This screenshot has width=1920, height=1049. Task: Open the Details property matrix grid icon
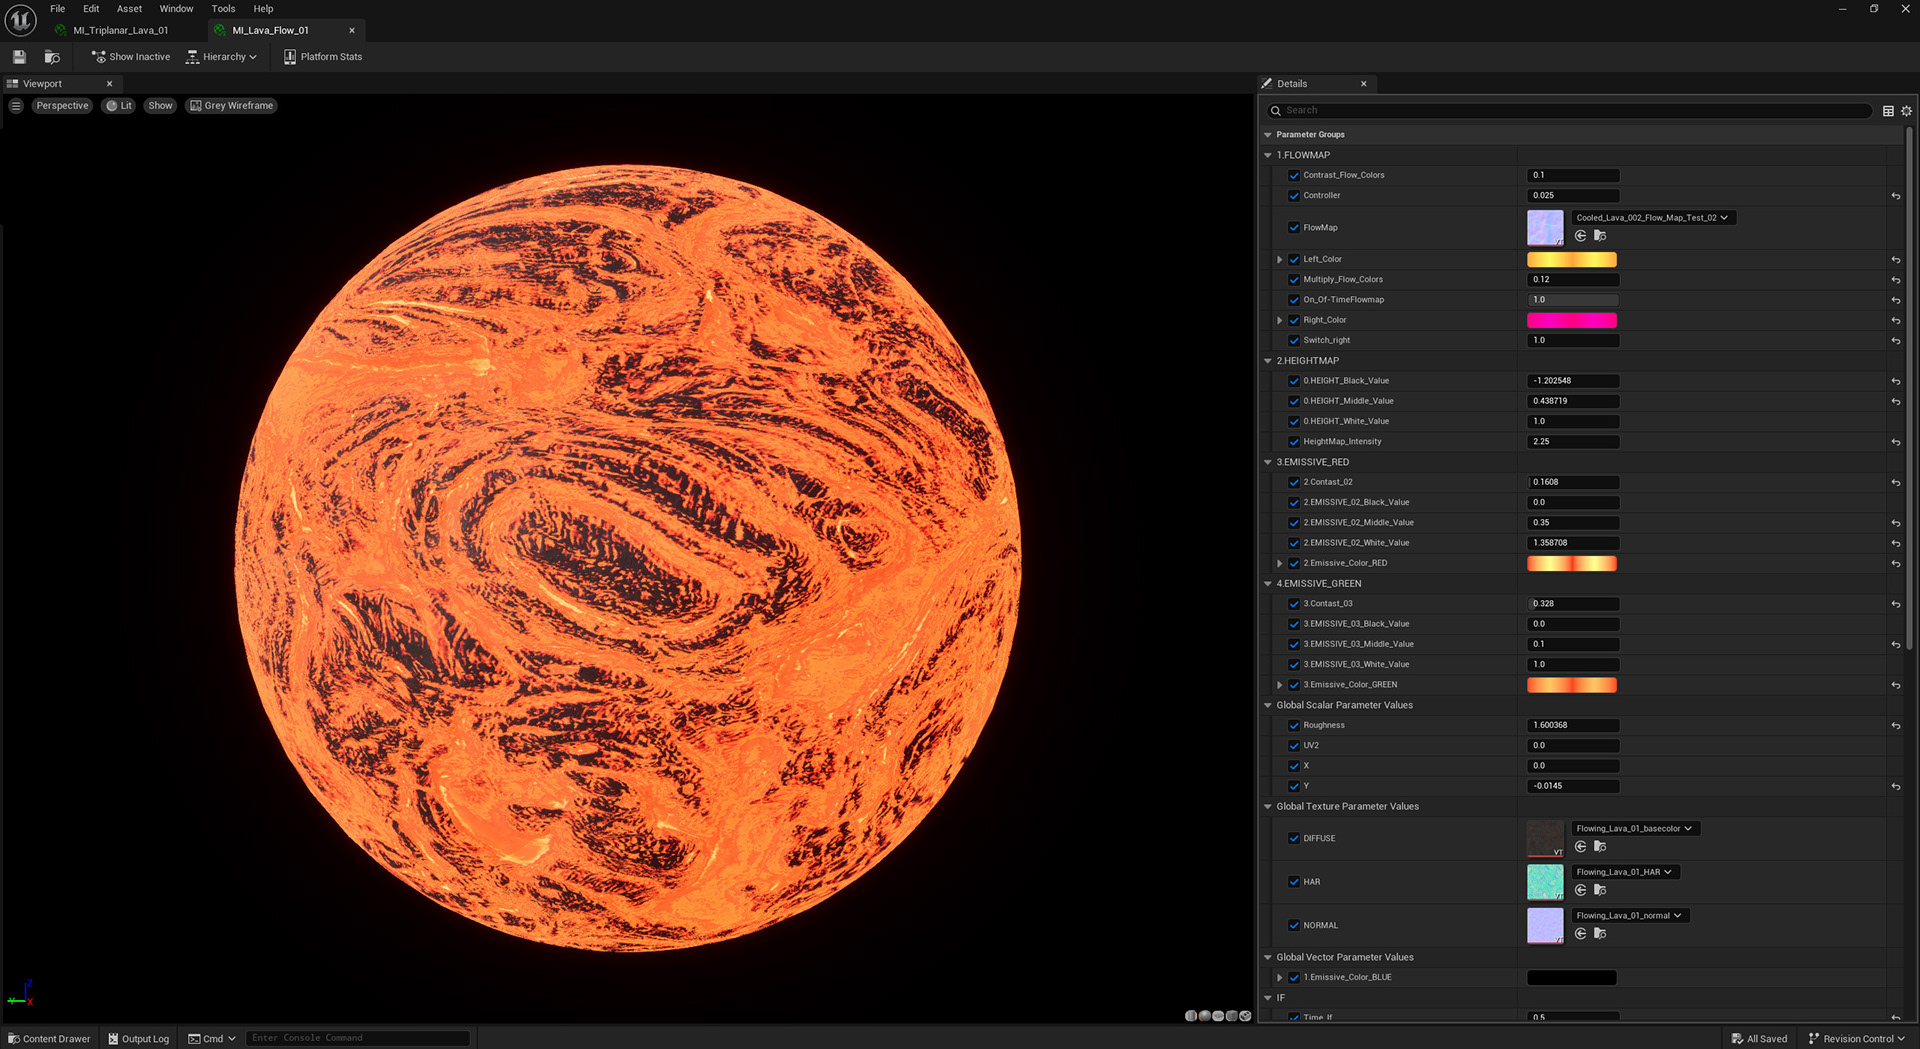[x=1888, y=111]
